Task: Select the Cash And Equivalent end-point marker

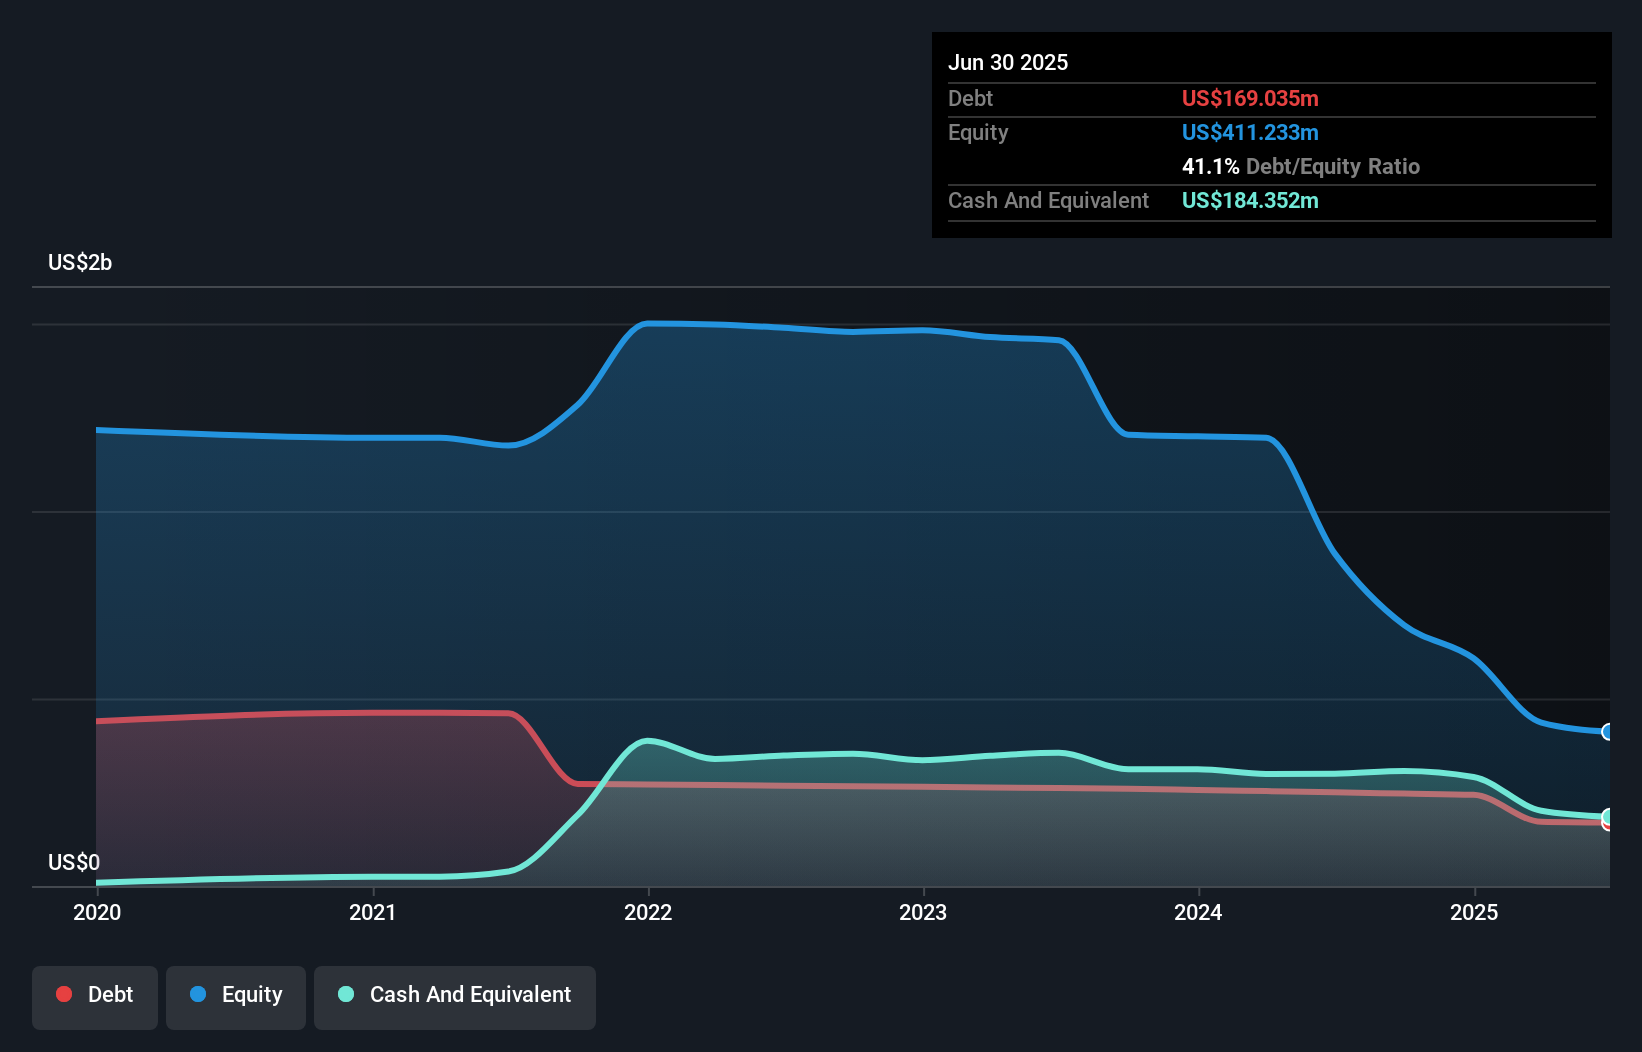Action: pyautogui.click(x=1608, y=817)
